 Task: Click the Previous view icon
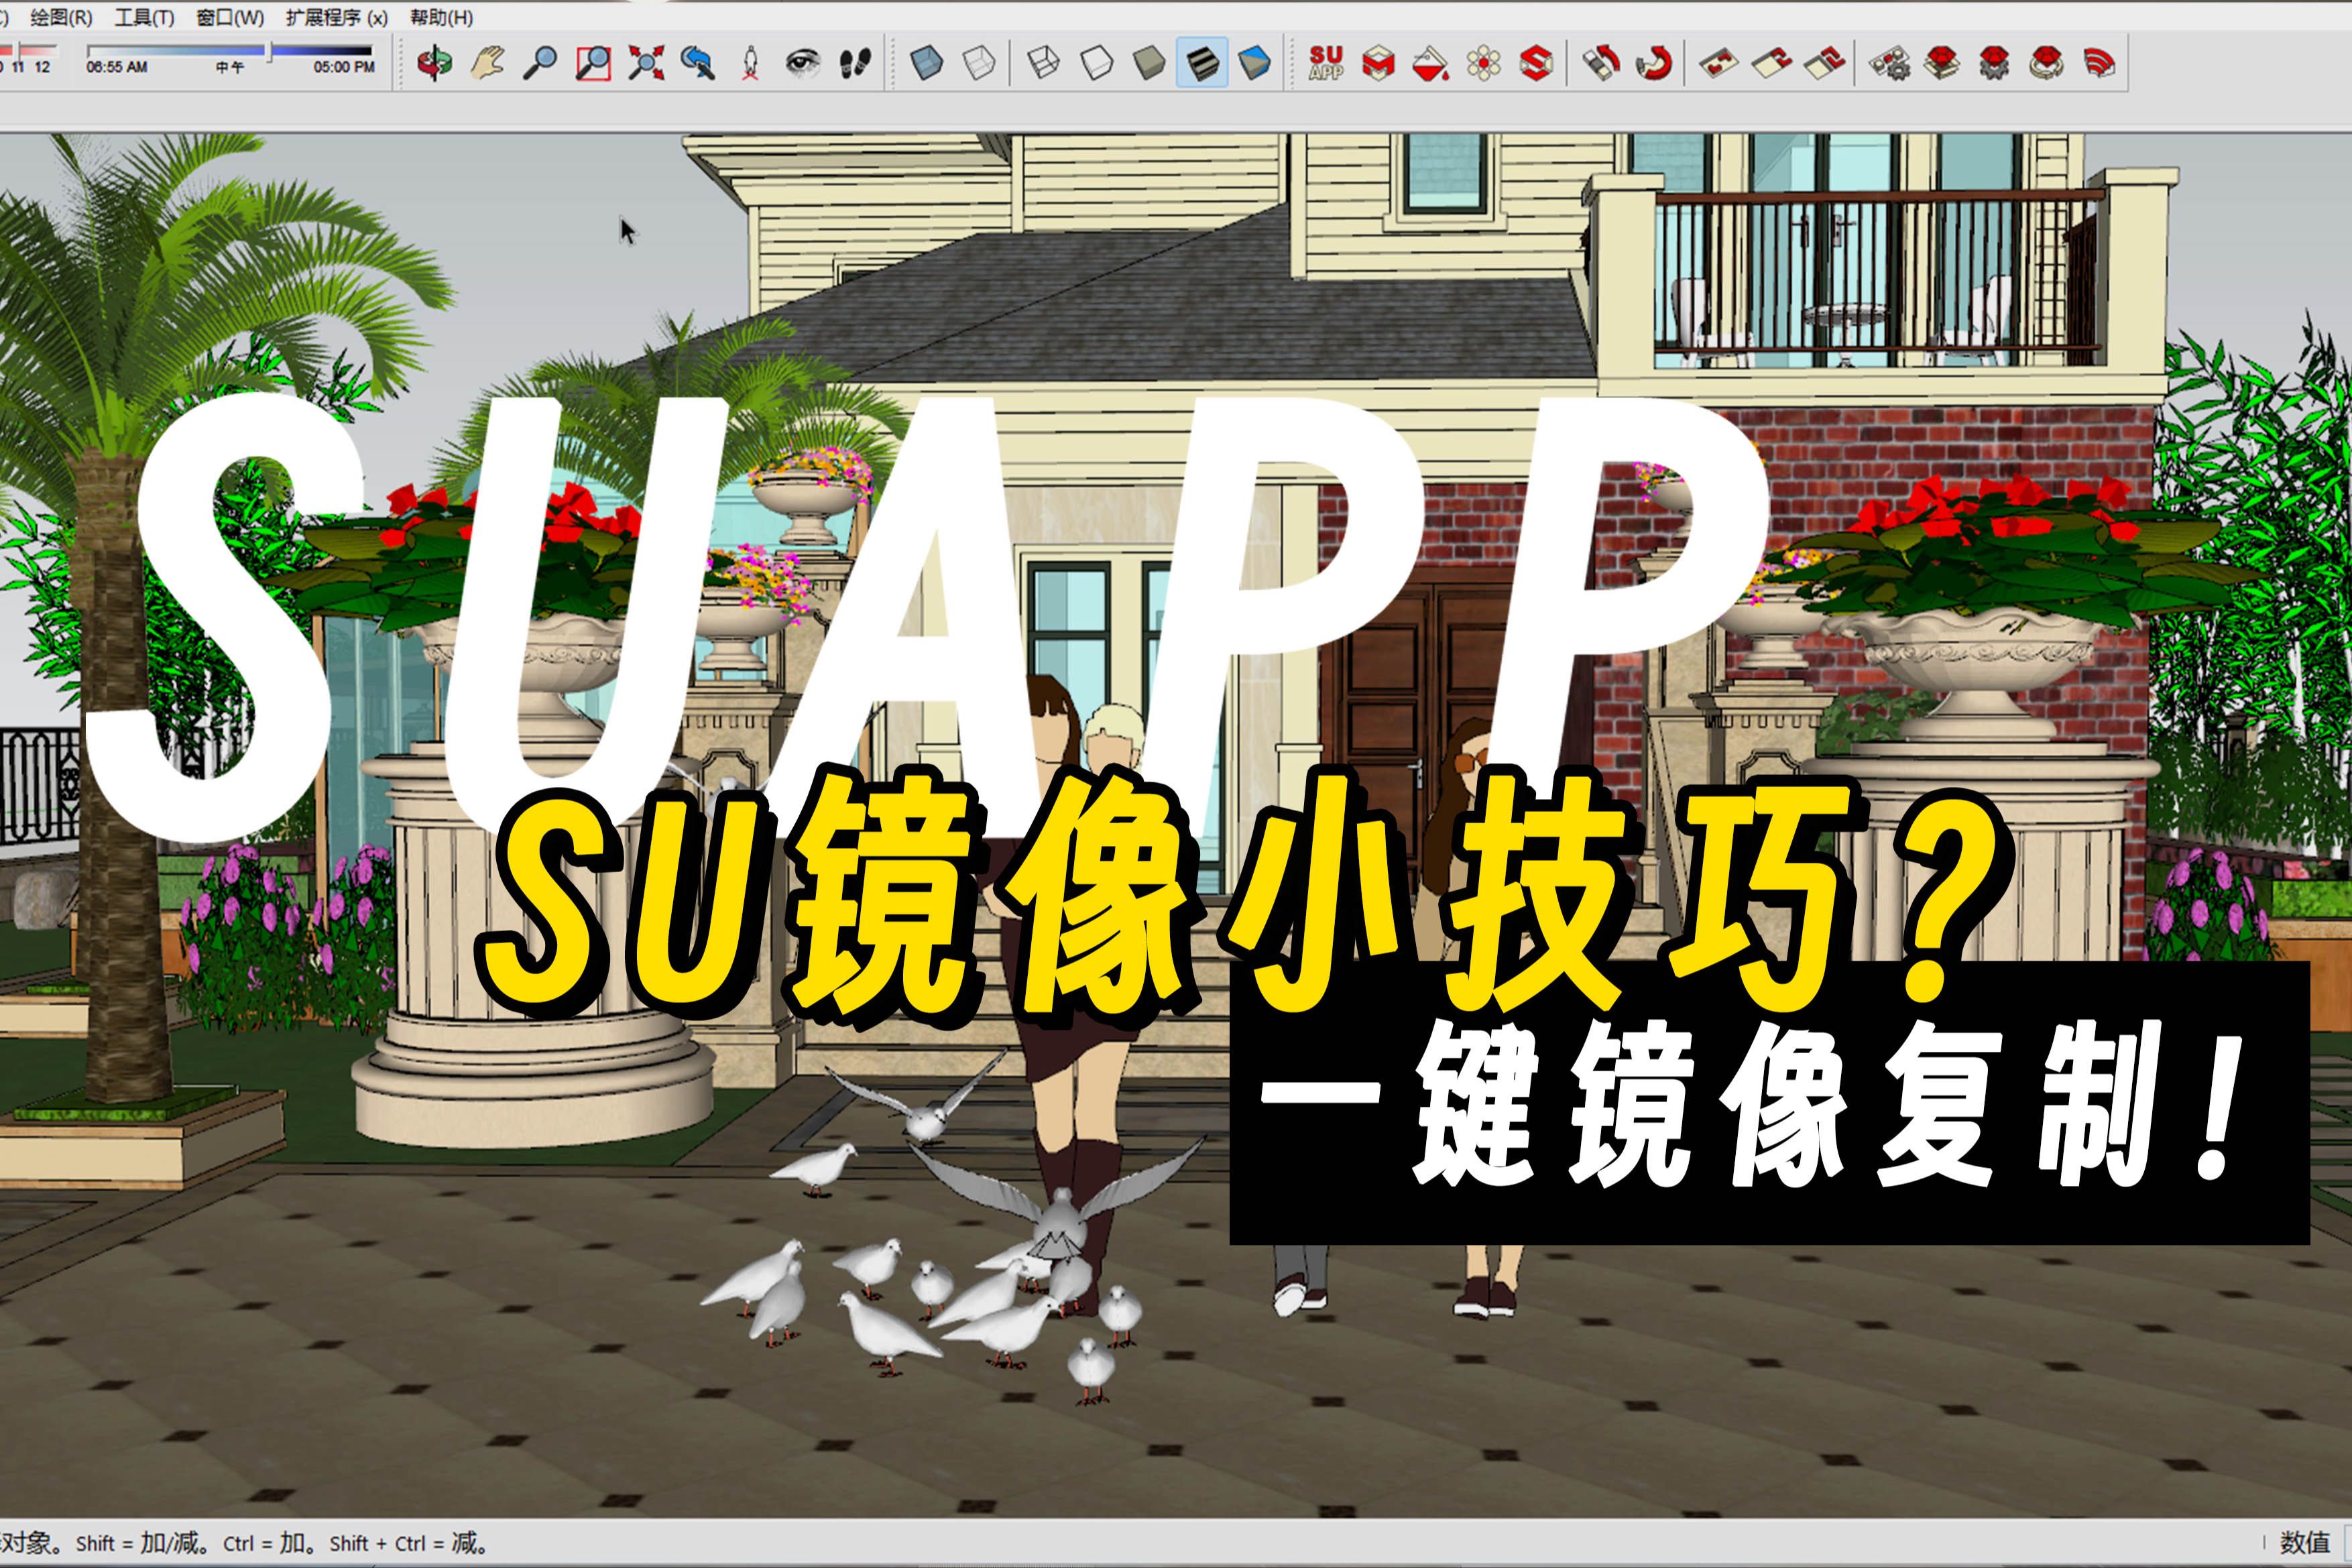pyautogui.click(x=698, y=64)
